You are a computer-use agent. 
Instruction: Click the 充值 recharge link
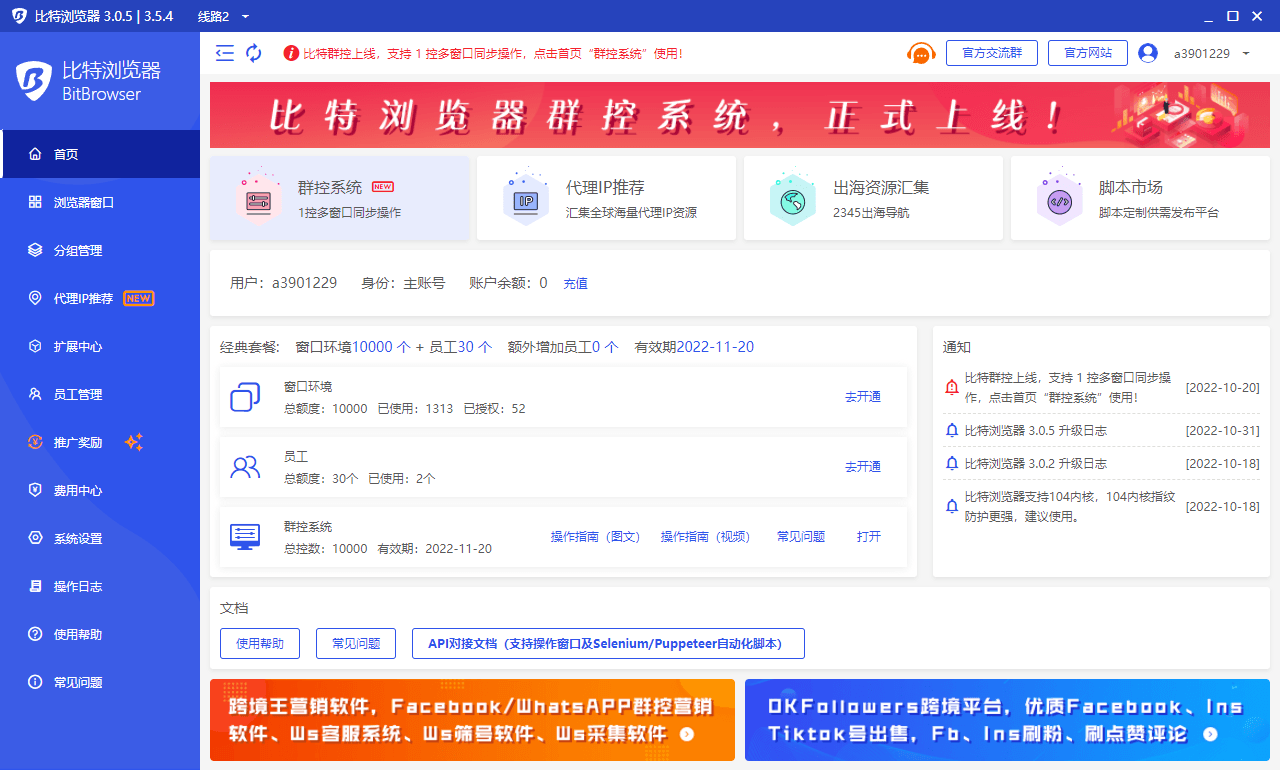coord(575,283)
